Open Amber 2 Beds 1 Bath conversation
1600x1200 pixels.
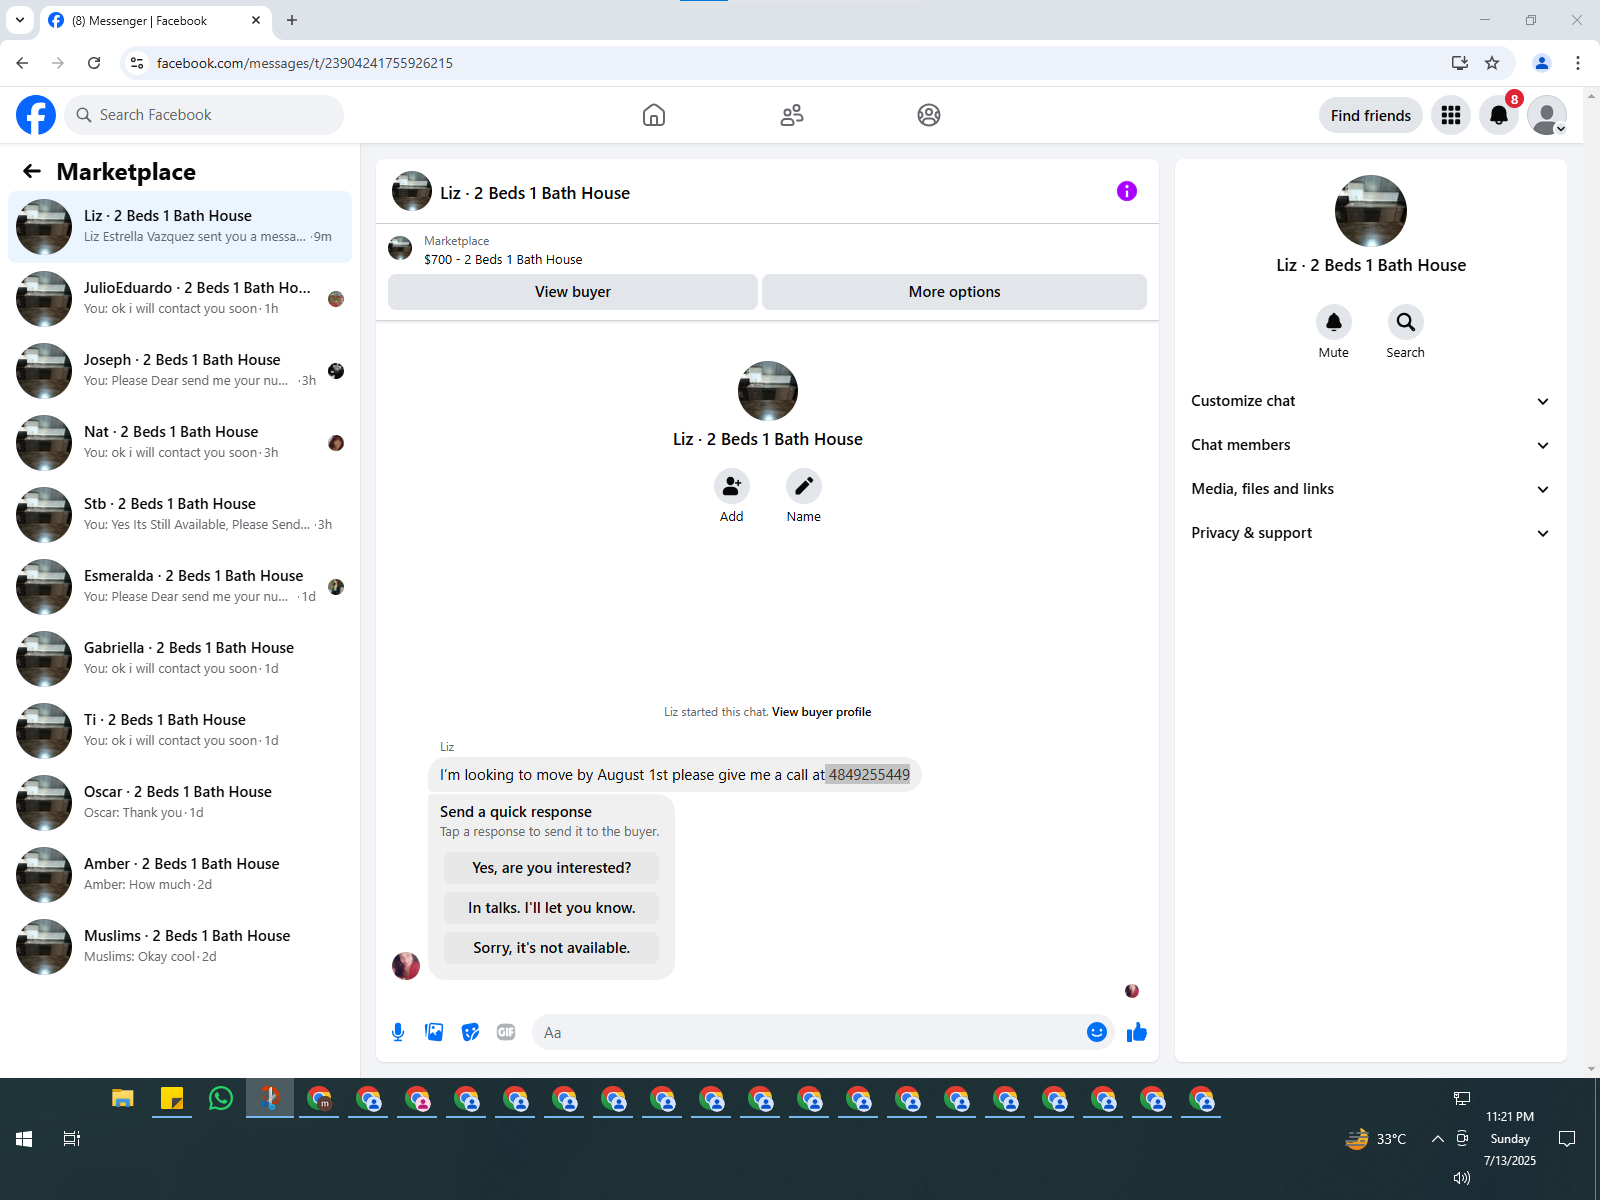(180, 875)
